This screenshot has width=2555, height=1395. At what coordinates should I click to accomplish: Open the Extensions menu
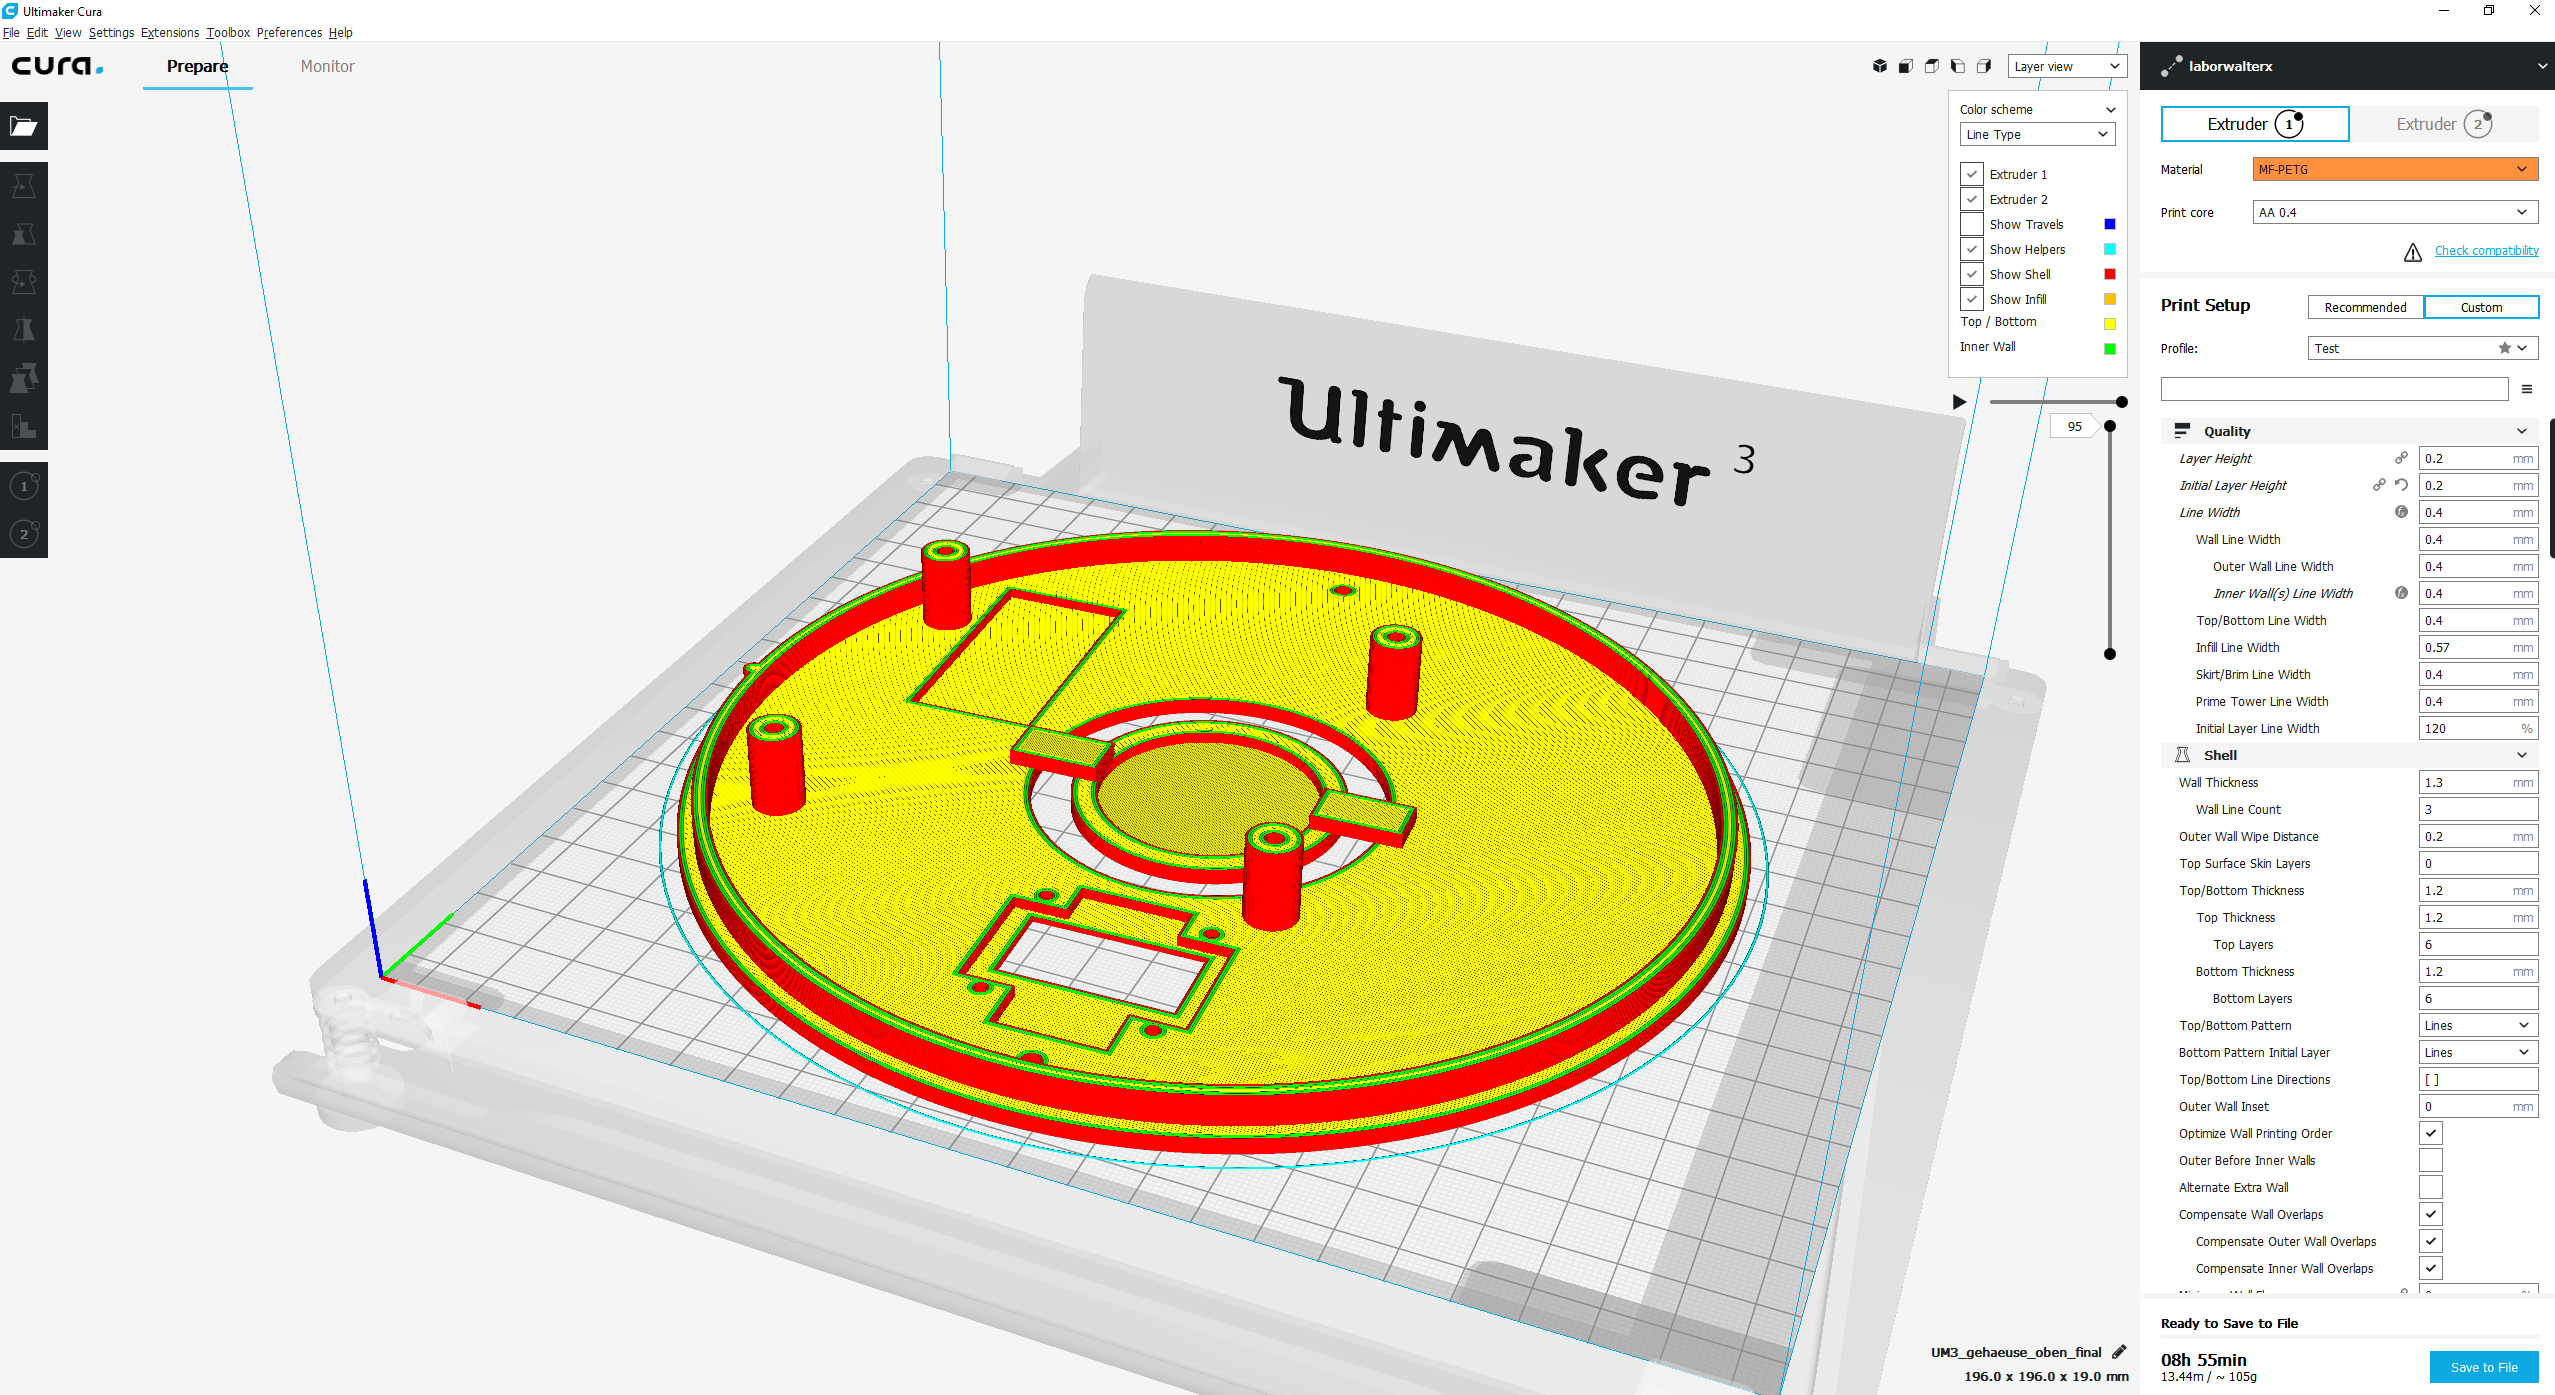[x=170, y=32]
